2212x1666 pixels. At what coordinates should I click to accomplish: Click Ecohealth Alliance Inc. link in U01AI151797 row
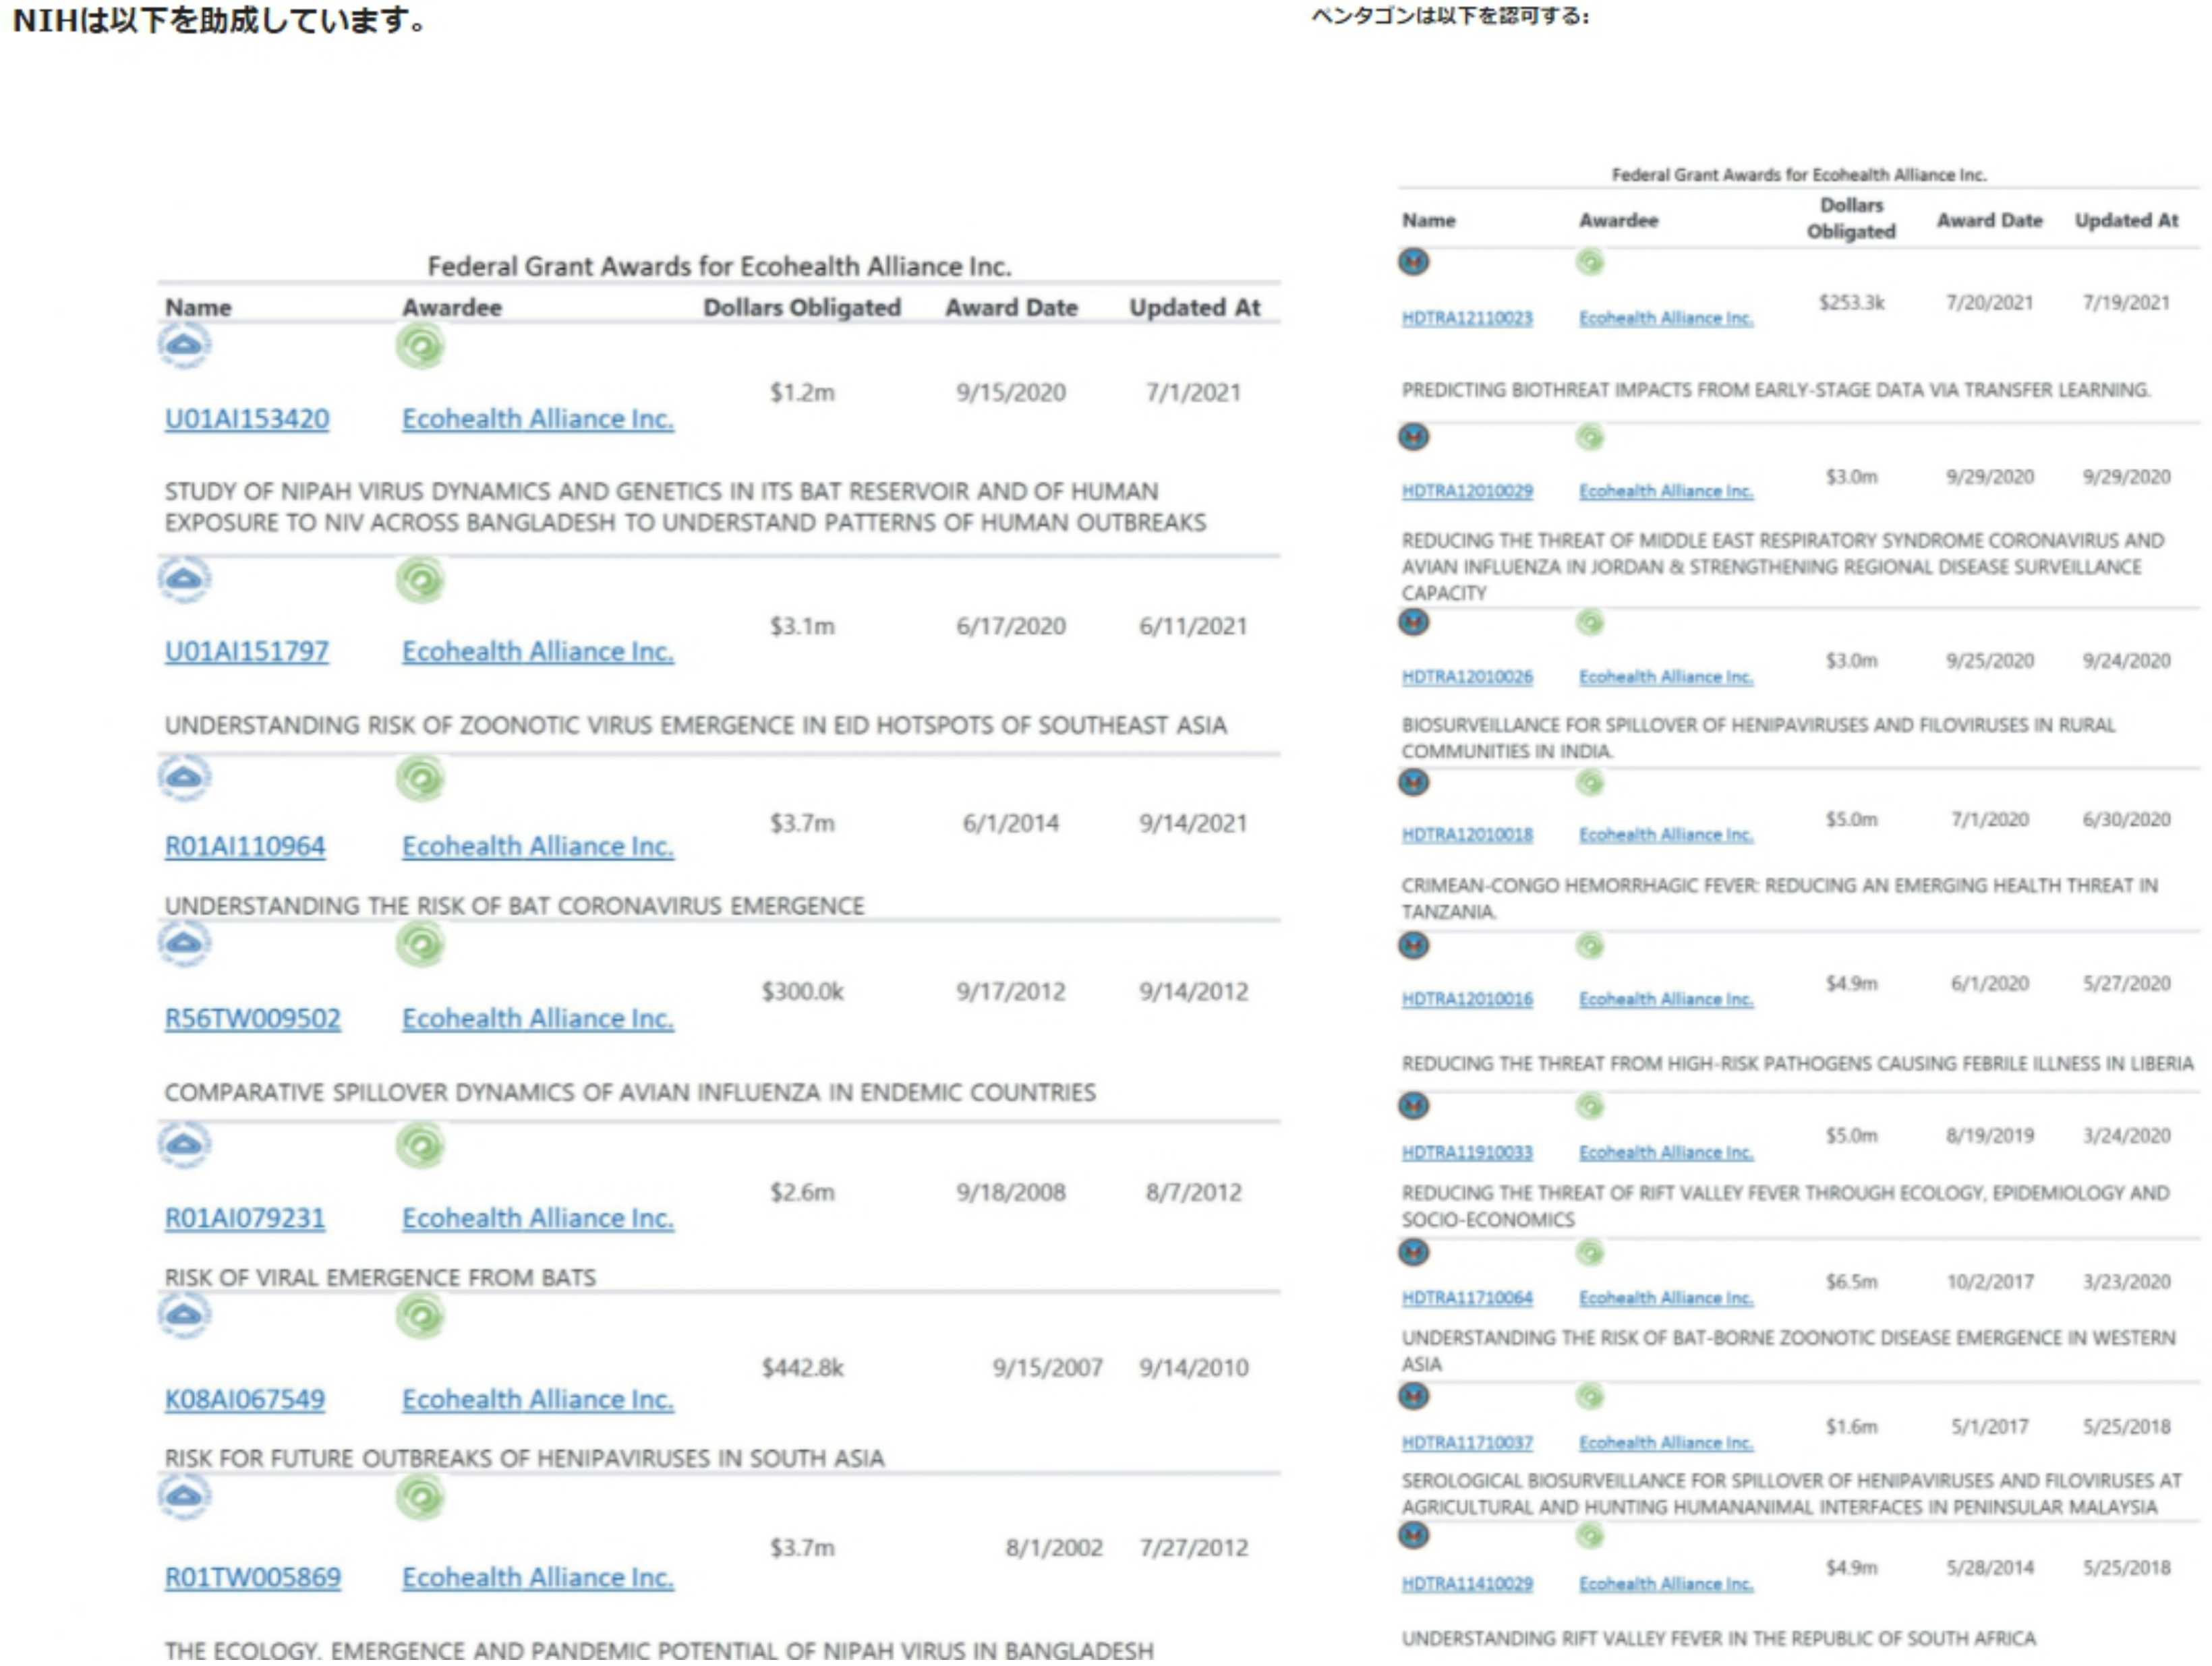538,652
